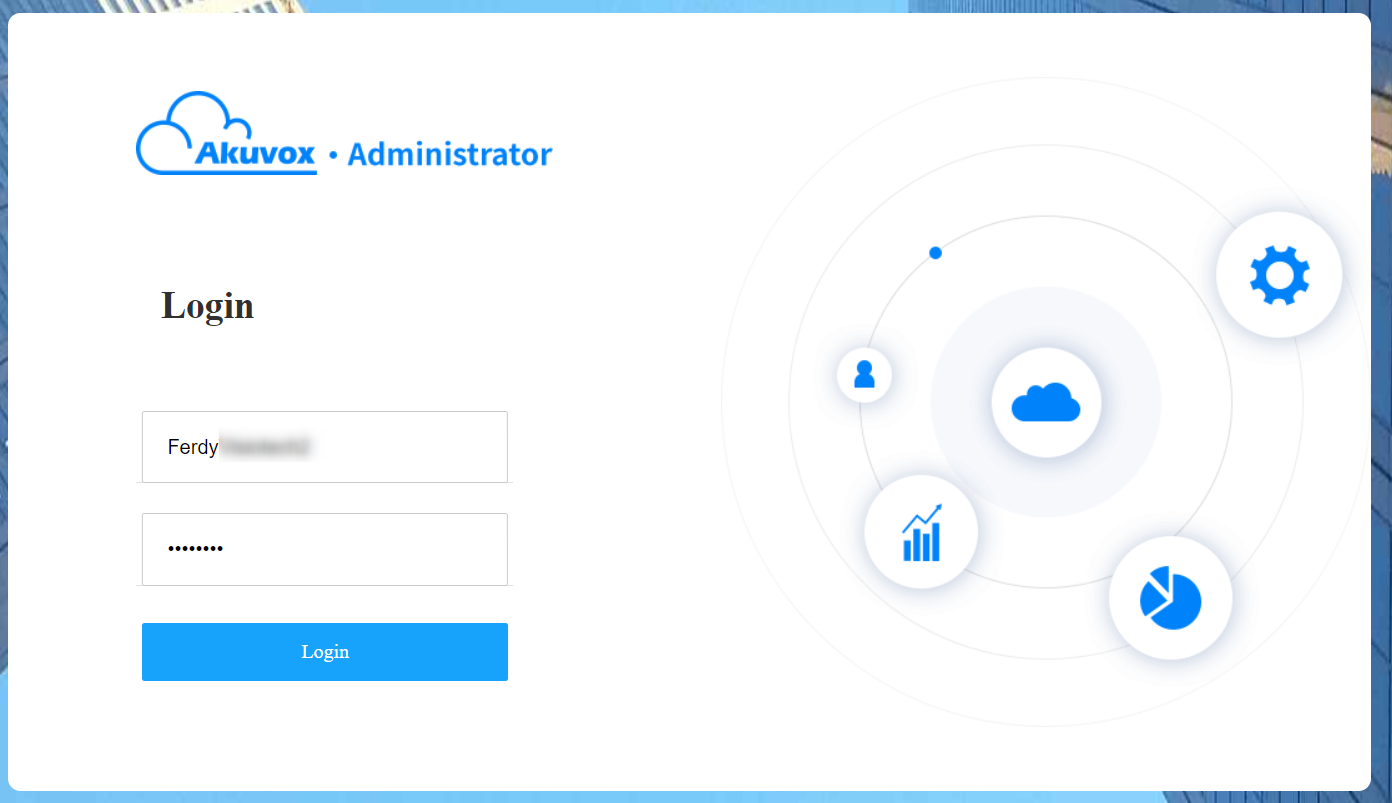Screen dimensions: 1392x803
Task: Select the gear settings icon
Action: (x=1279, y=273)
